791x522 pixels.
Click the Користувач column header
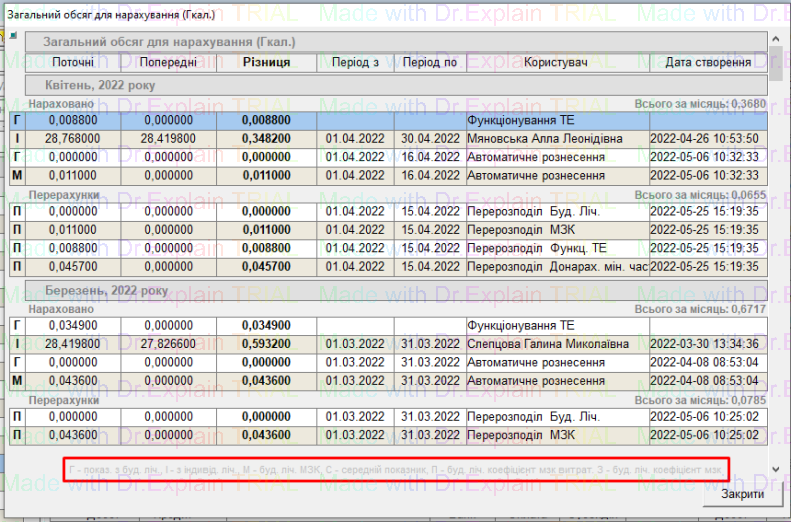point(556,62)
